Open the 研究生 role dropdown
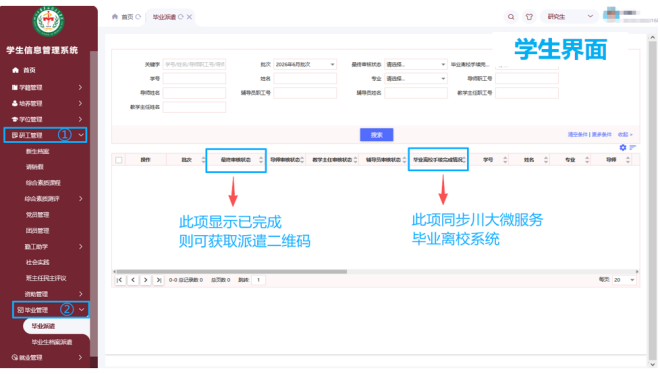The width and height of the screenshot is (660, 374). [x=569, y=17]
